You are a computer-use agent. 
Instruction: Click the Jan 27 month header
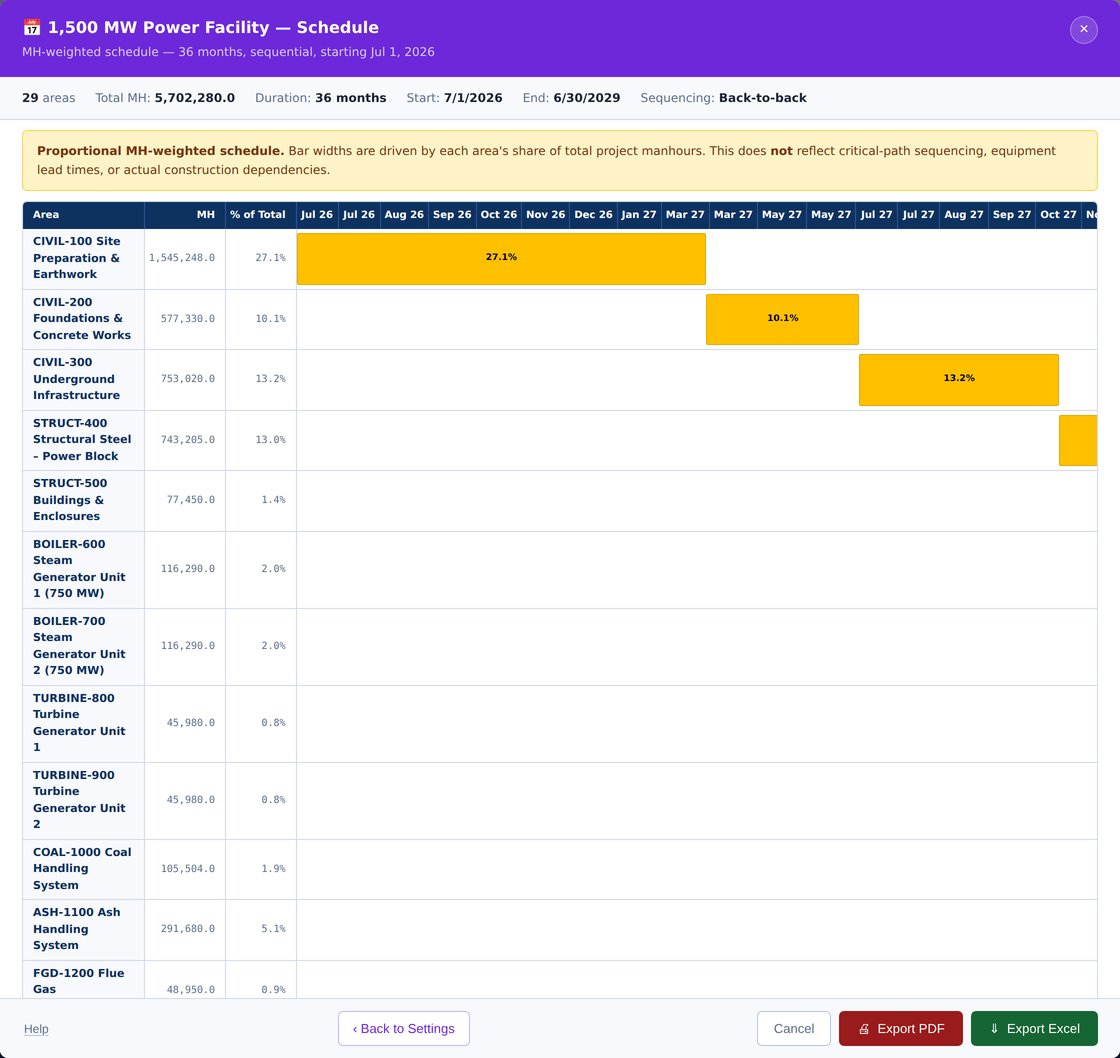(639, 214)
